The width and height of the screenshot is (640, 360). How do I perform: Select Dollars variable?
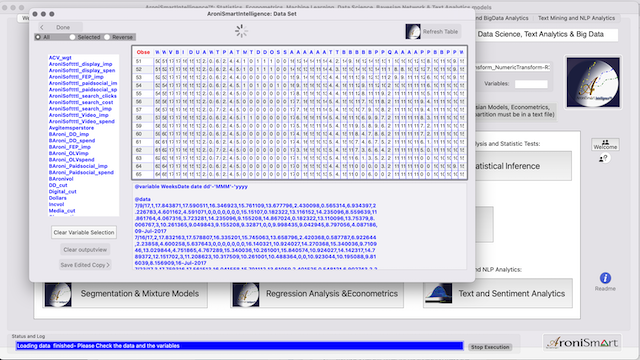[x=58, y=198]
